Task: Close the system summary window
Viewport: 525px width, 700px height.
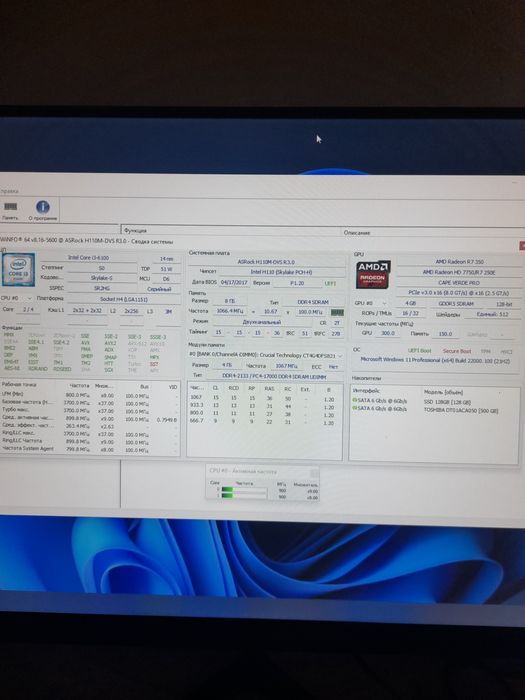Action: pos(522,246)
